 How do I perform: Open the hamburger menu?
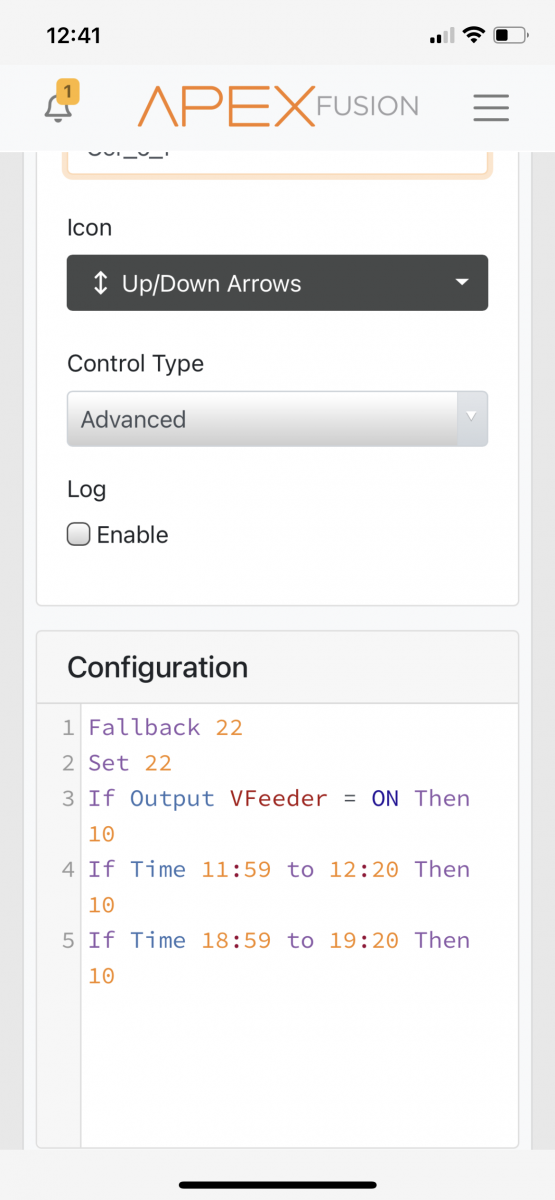tap(491, 107)
